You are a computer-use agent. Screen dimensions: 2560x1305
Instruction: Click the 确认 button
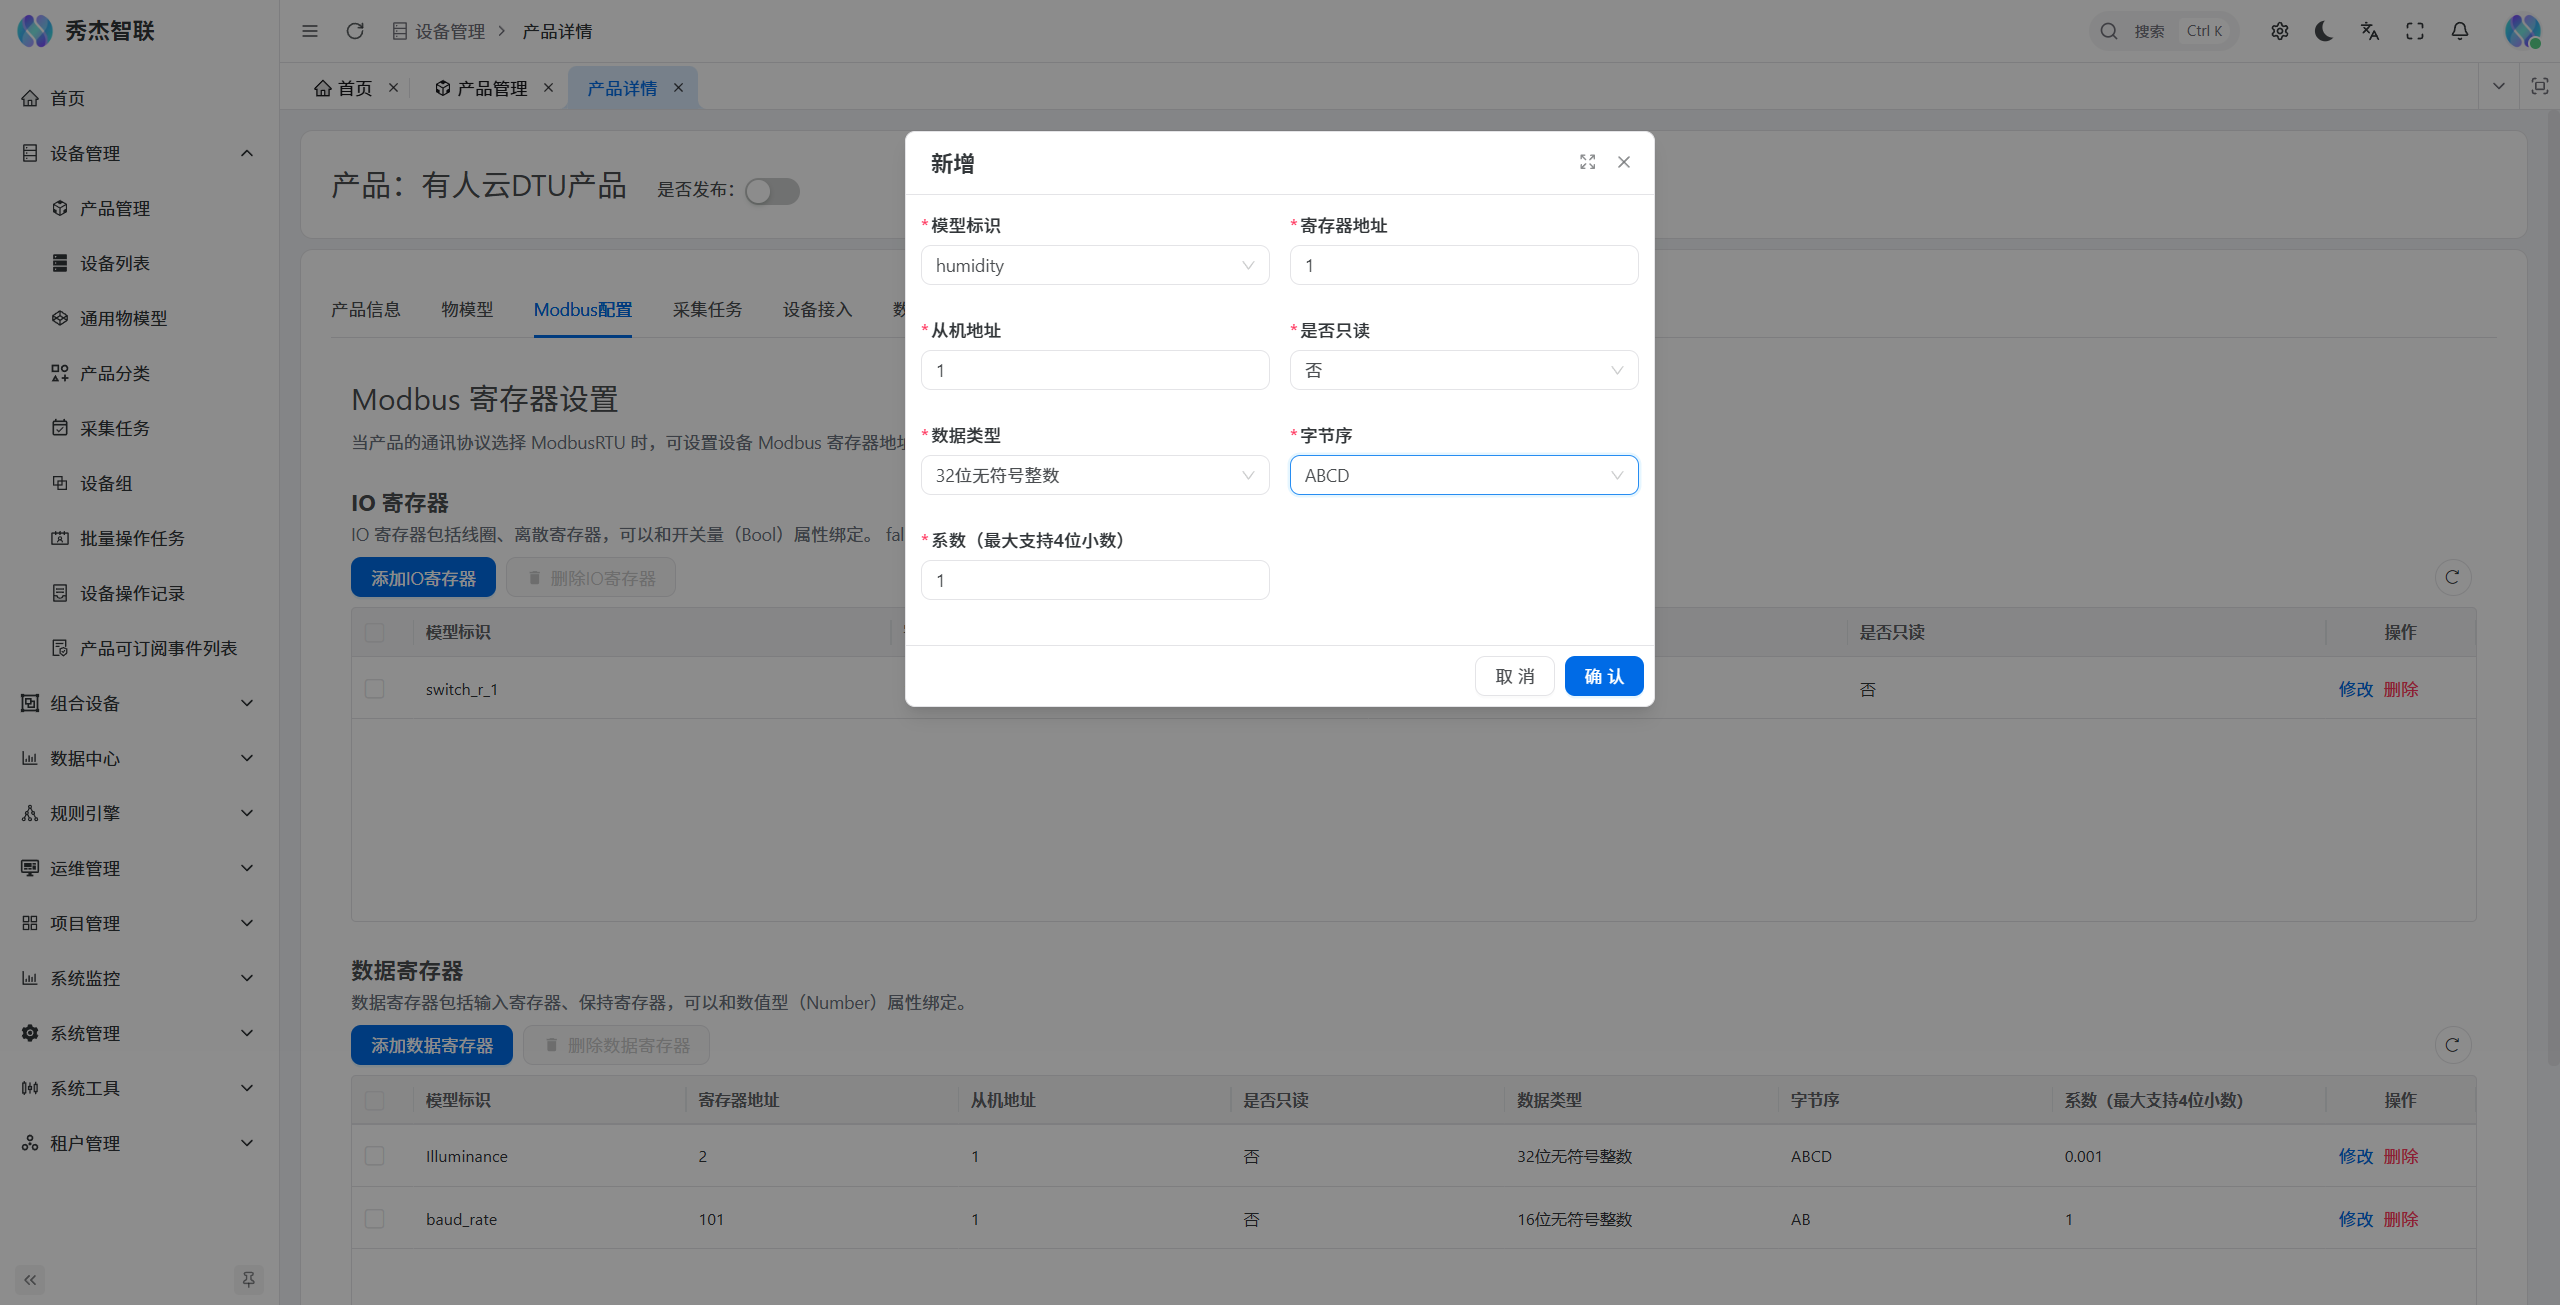pos(1603,676)
